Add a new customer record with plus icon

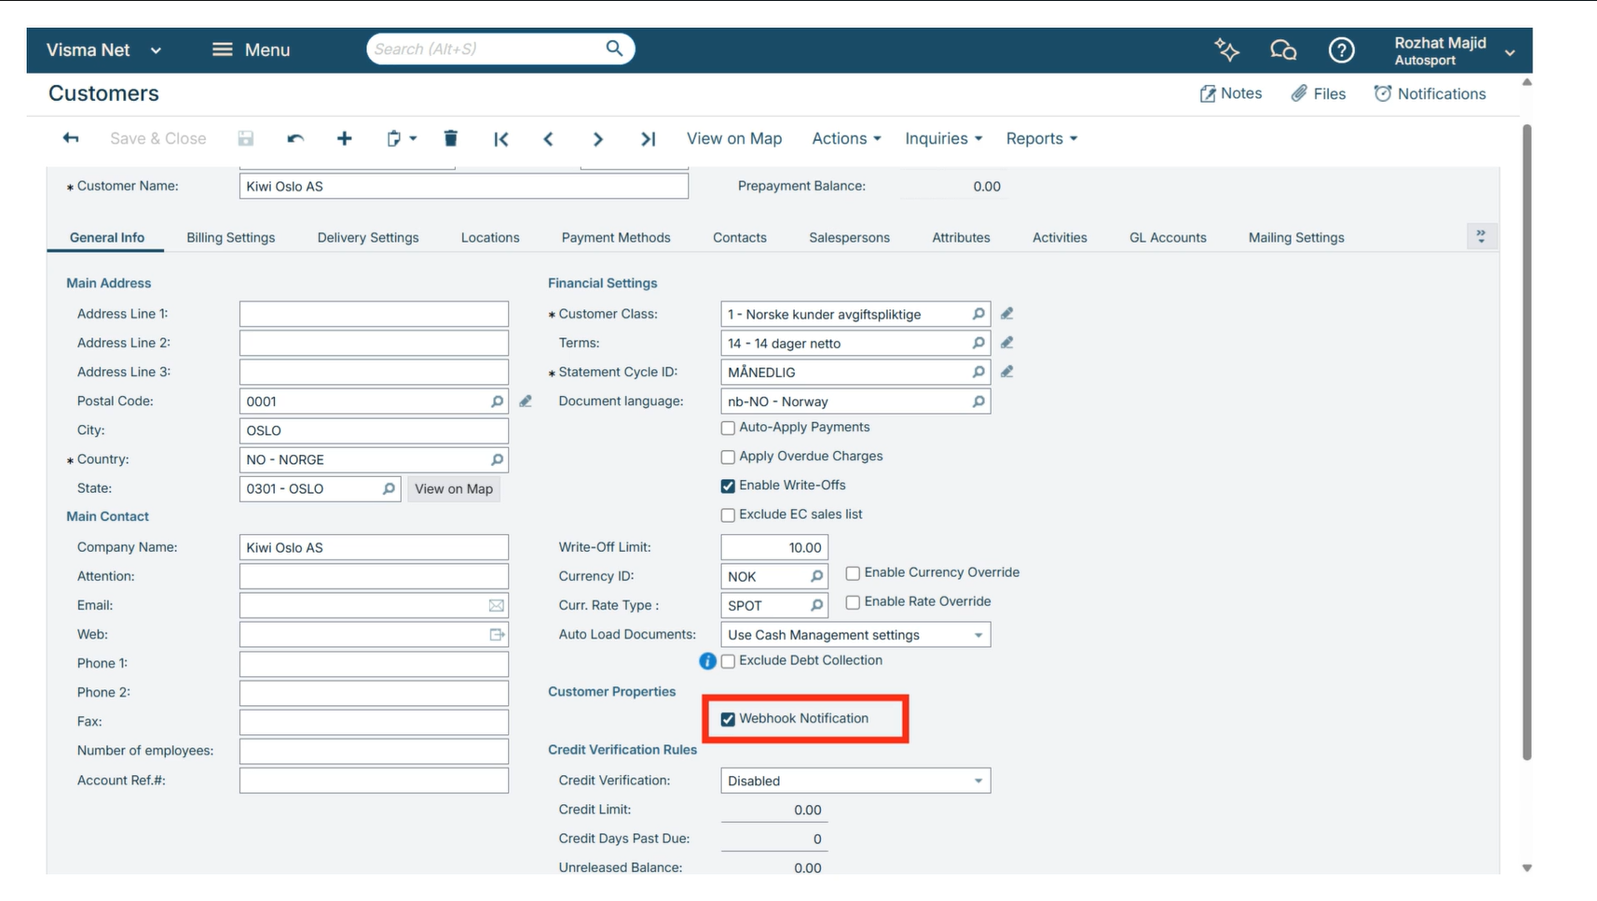(344, 139)
